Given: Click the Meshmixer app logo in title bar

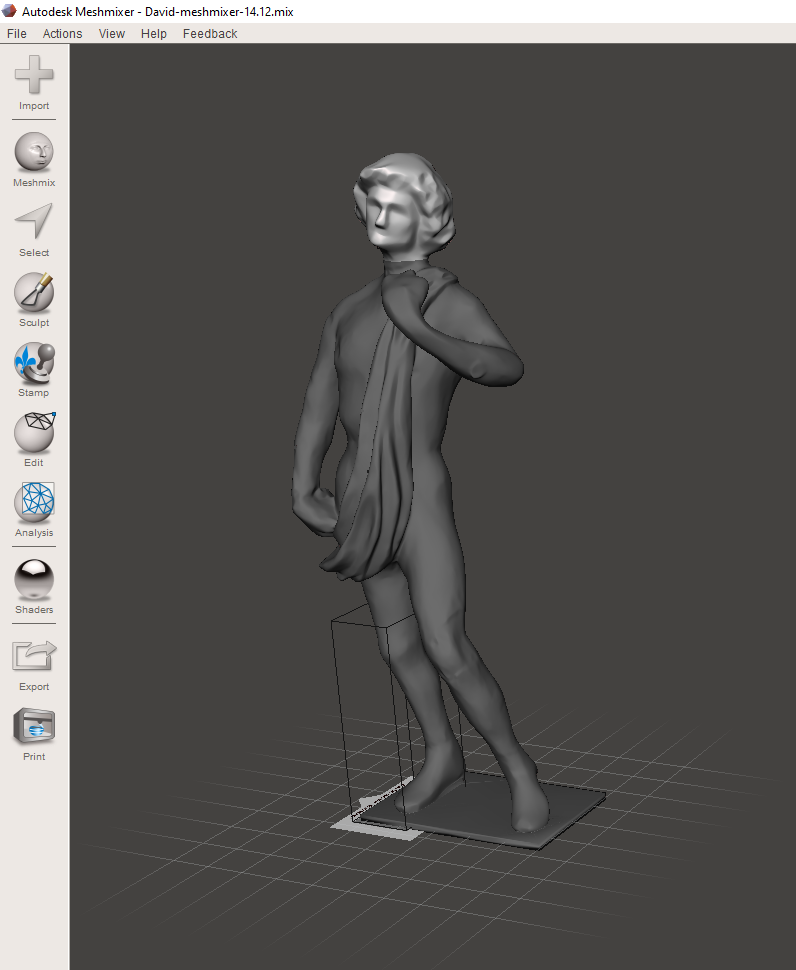Looking at the screenshot, I should pyautogui.click(x=9, y=11).
